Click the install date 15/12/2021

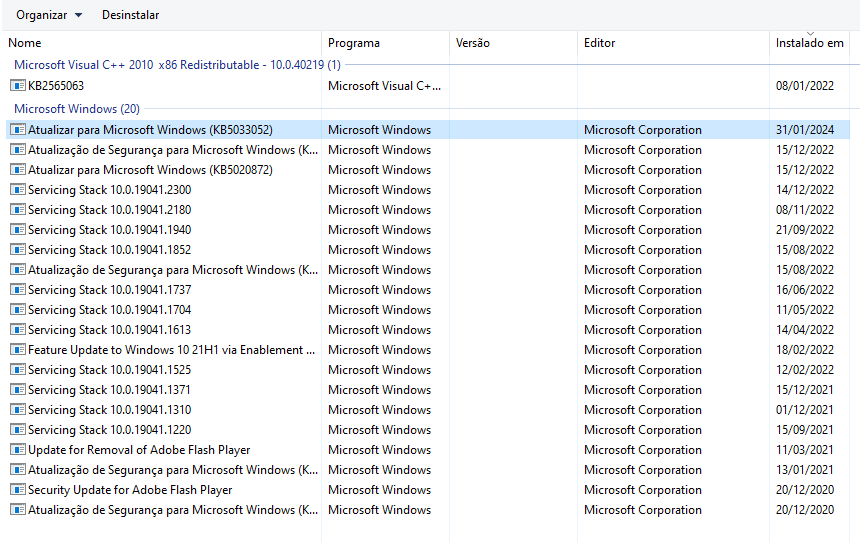[x=805, y=390]
